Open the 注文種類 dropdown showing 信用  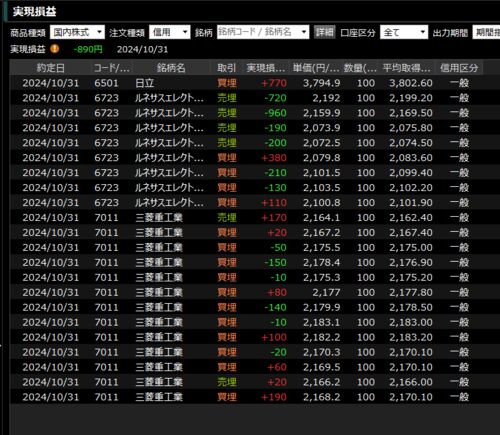[x=170, y=32]
